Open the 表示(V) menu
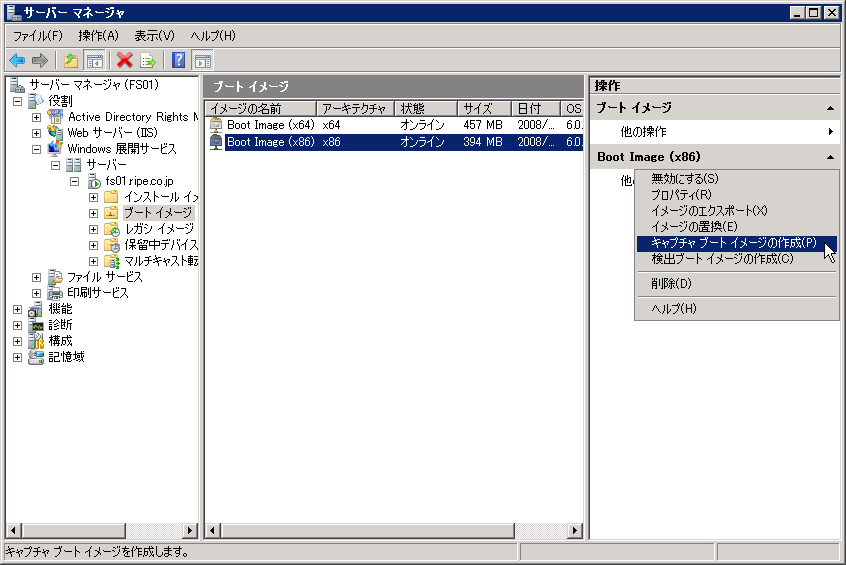The width and height of the screenshot is (846, 565). coord(154,36)
